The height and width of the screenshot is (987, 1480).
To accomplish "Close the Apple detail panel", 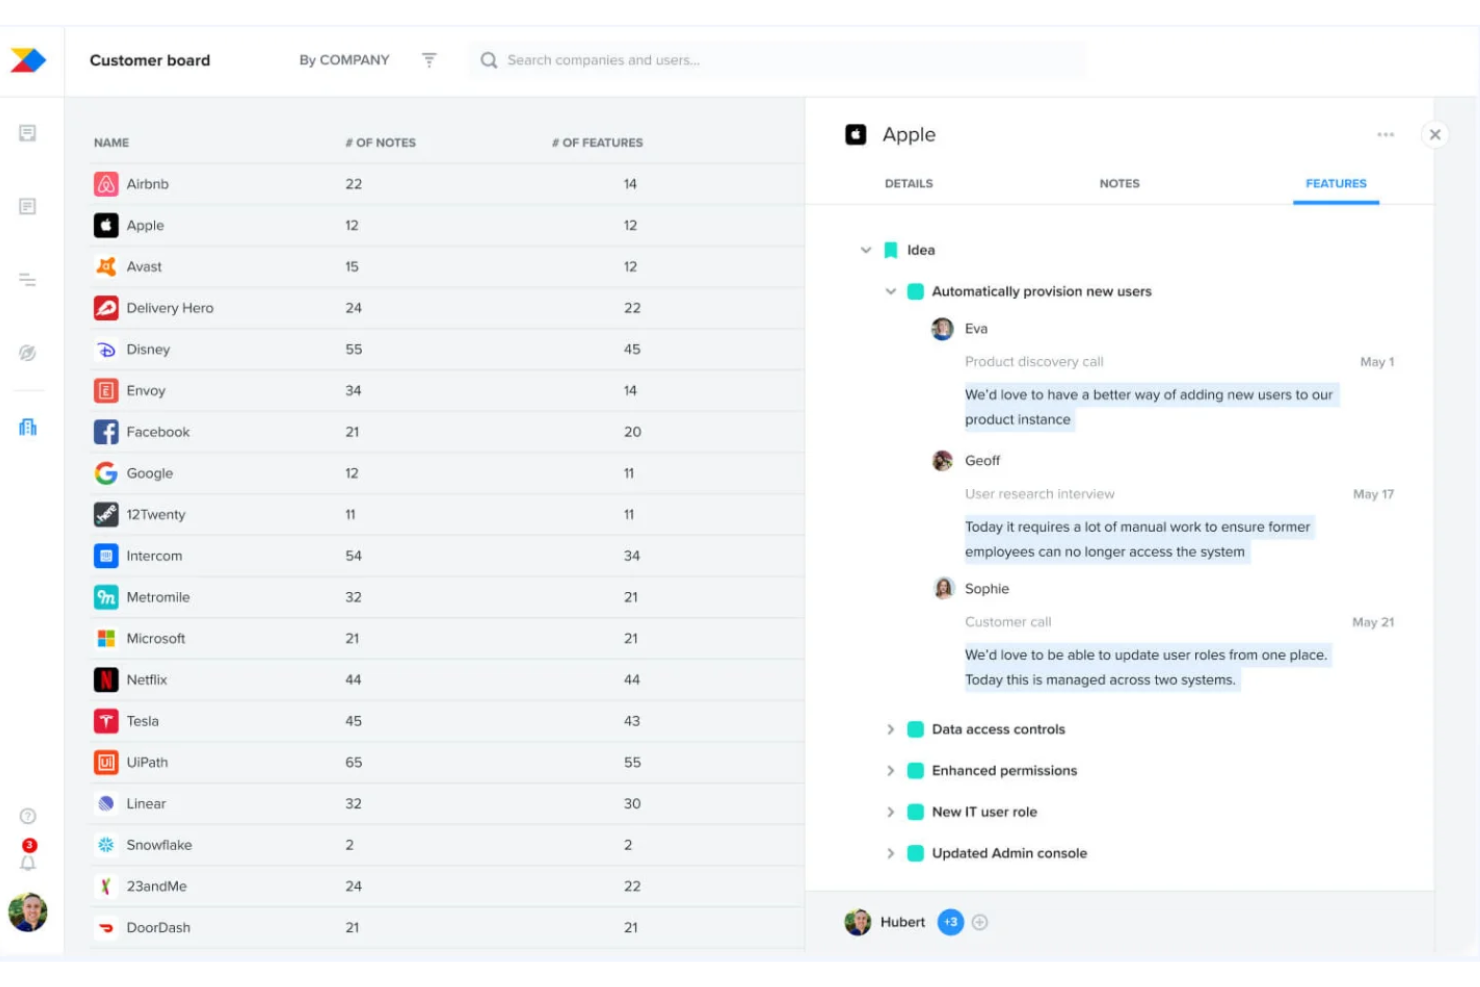I will (1435, 134).
